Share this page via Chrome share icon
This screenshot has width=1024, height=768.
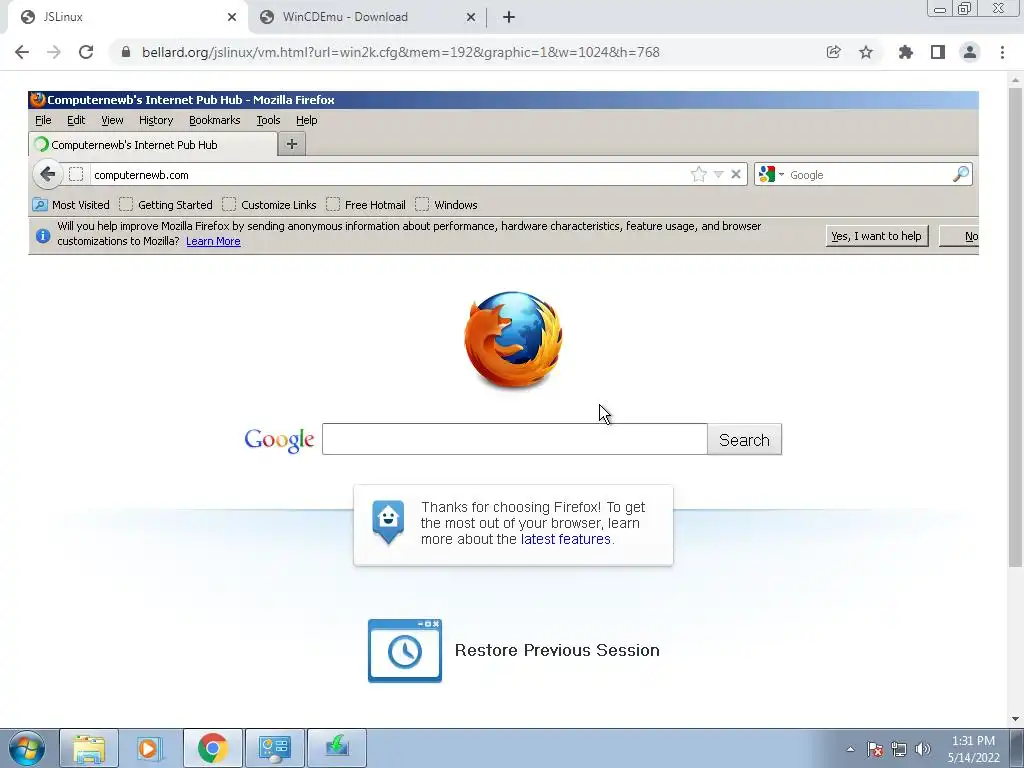pos(833,52)
